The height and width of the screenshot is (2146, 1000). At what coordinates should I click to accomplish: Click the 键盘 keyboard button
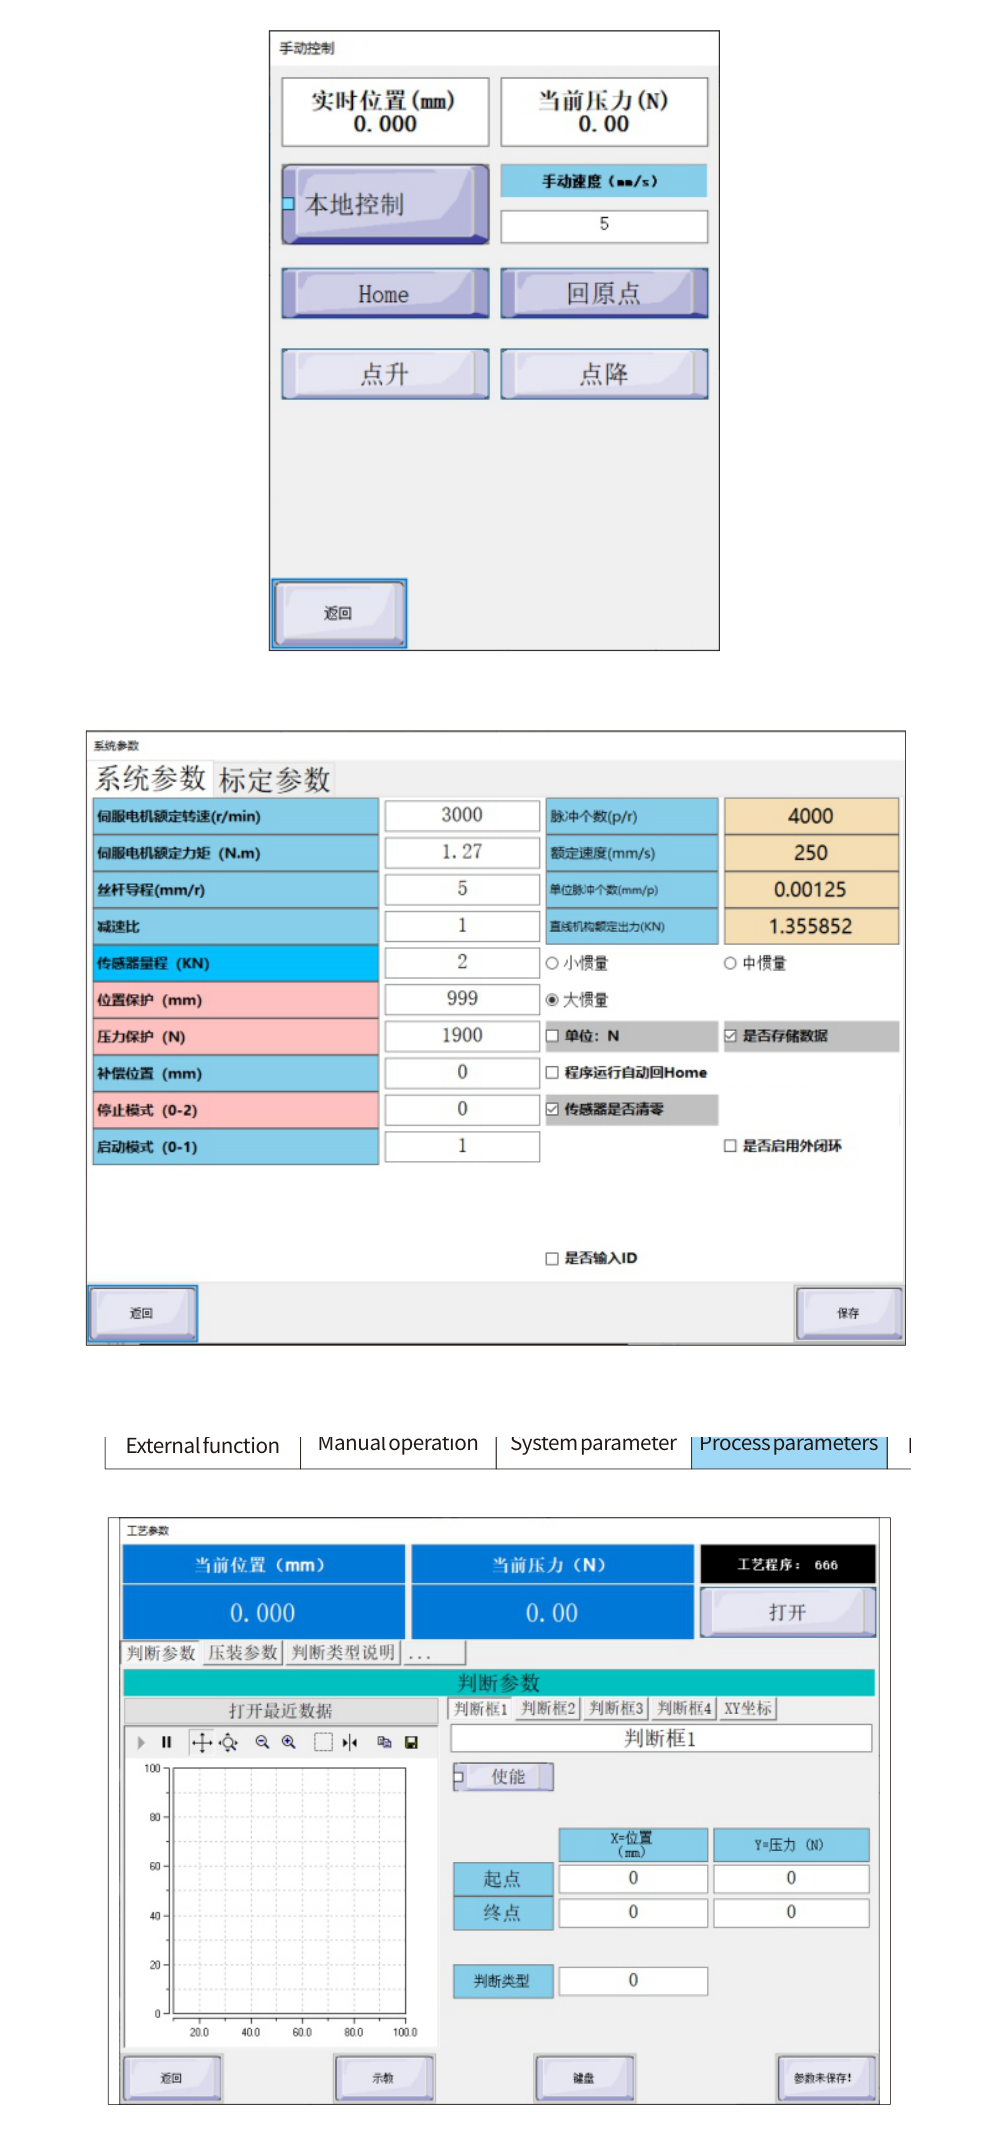[584, 2078]
